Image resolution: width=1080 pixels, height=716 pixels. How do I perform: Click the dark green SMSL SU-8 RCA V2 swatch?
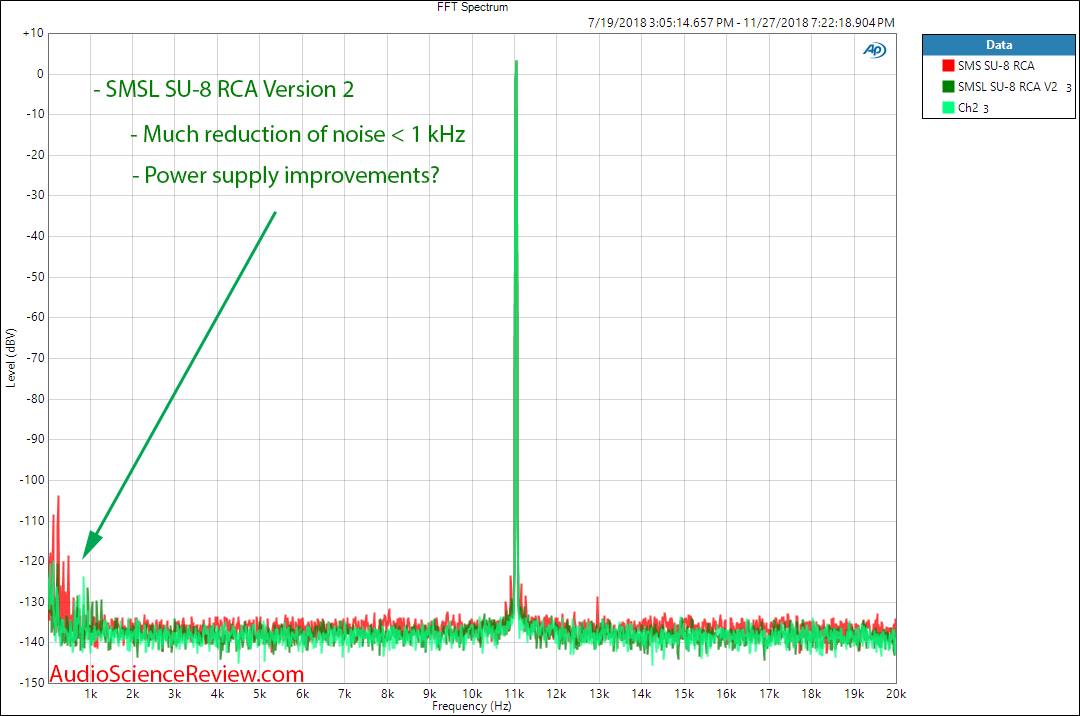pyautogui.click(x=948, y=87)
